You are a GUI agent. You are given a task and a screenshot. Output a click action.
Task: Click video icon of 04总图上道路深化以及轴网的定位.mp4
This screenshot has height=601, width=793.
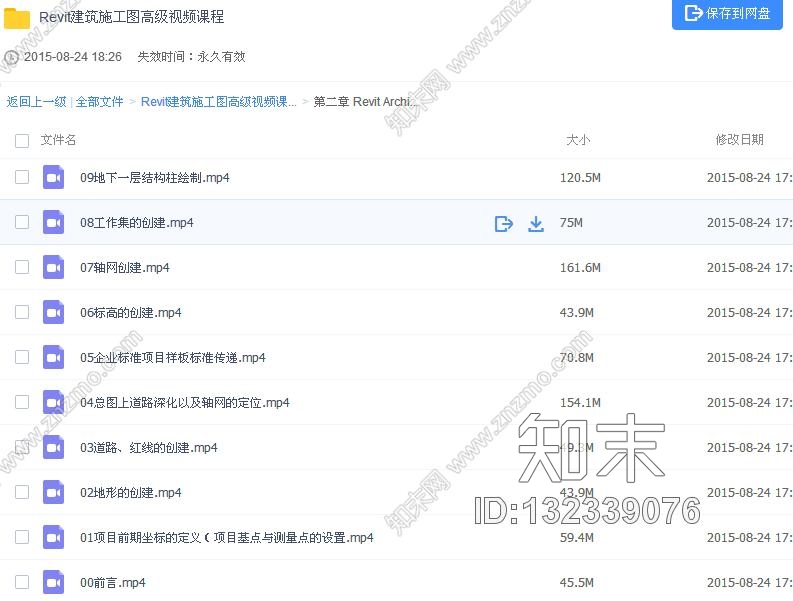pyautogui.click(x=54, y=402)
